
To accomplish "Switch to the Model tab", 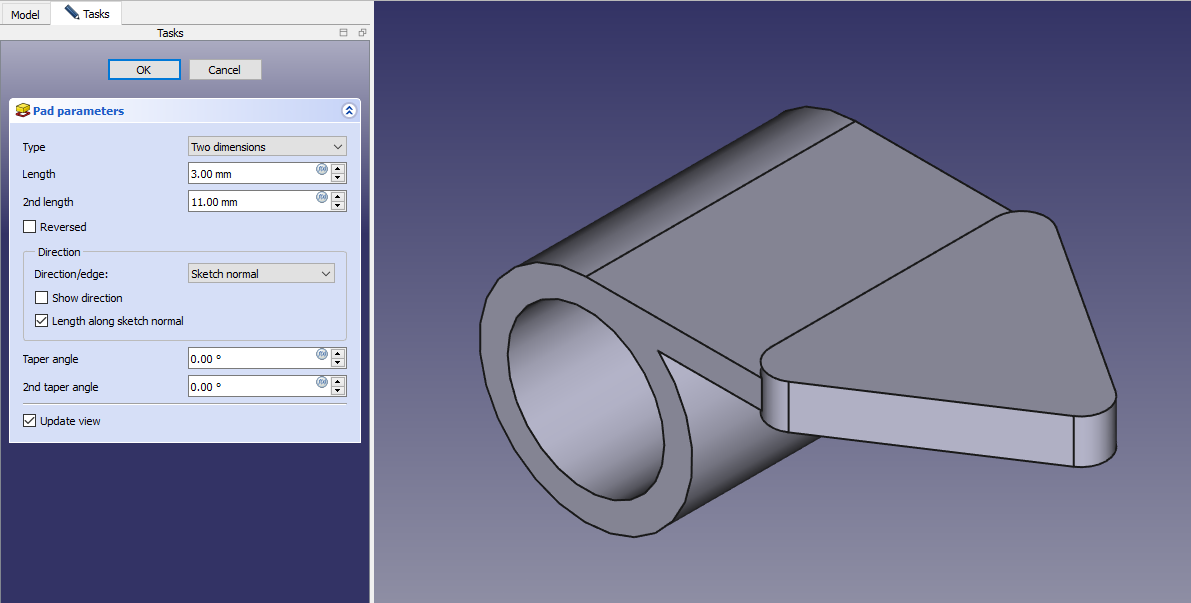I will 25,15.
